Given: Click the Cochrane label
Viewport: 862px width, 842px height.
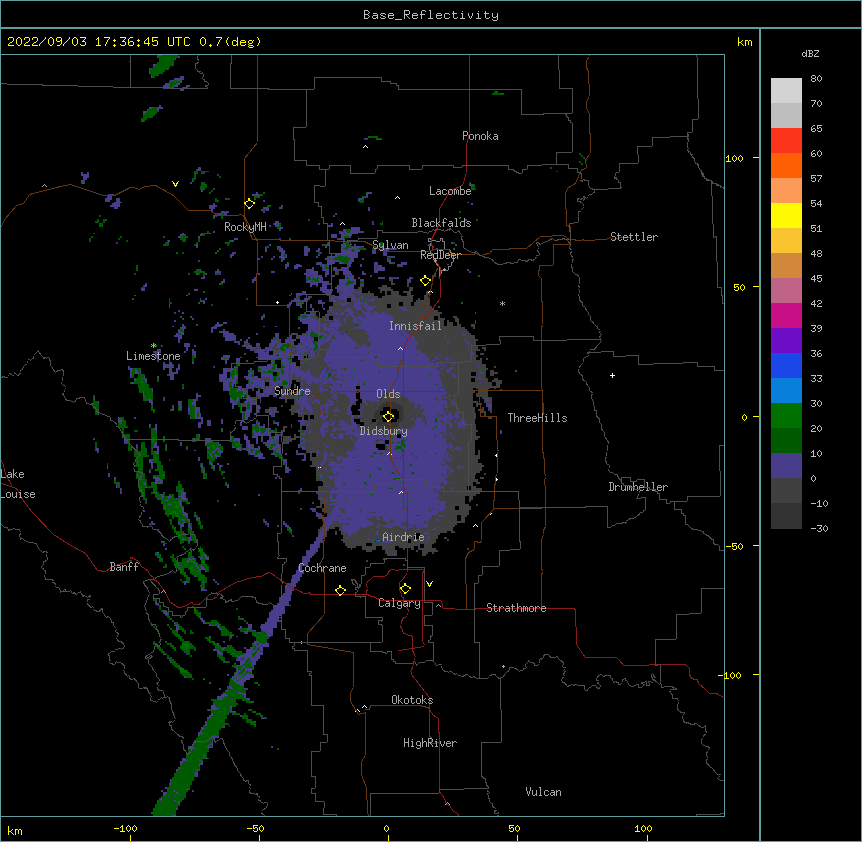Looking at the screenshot, I should pos(322,568).
